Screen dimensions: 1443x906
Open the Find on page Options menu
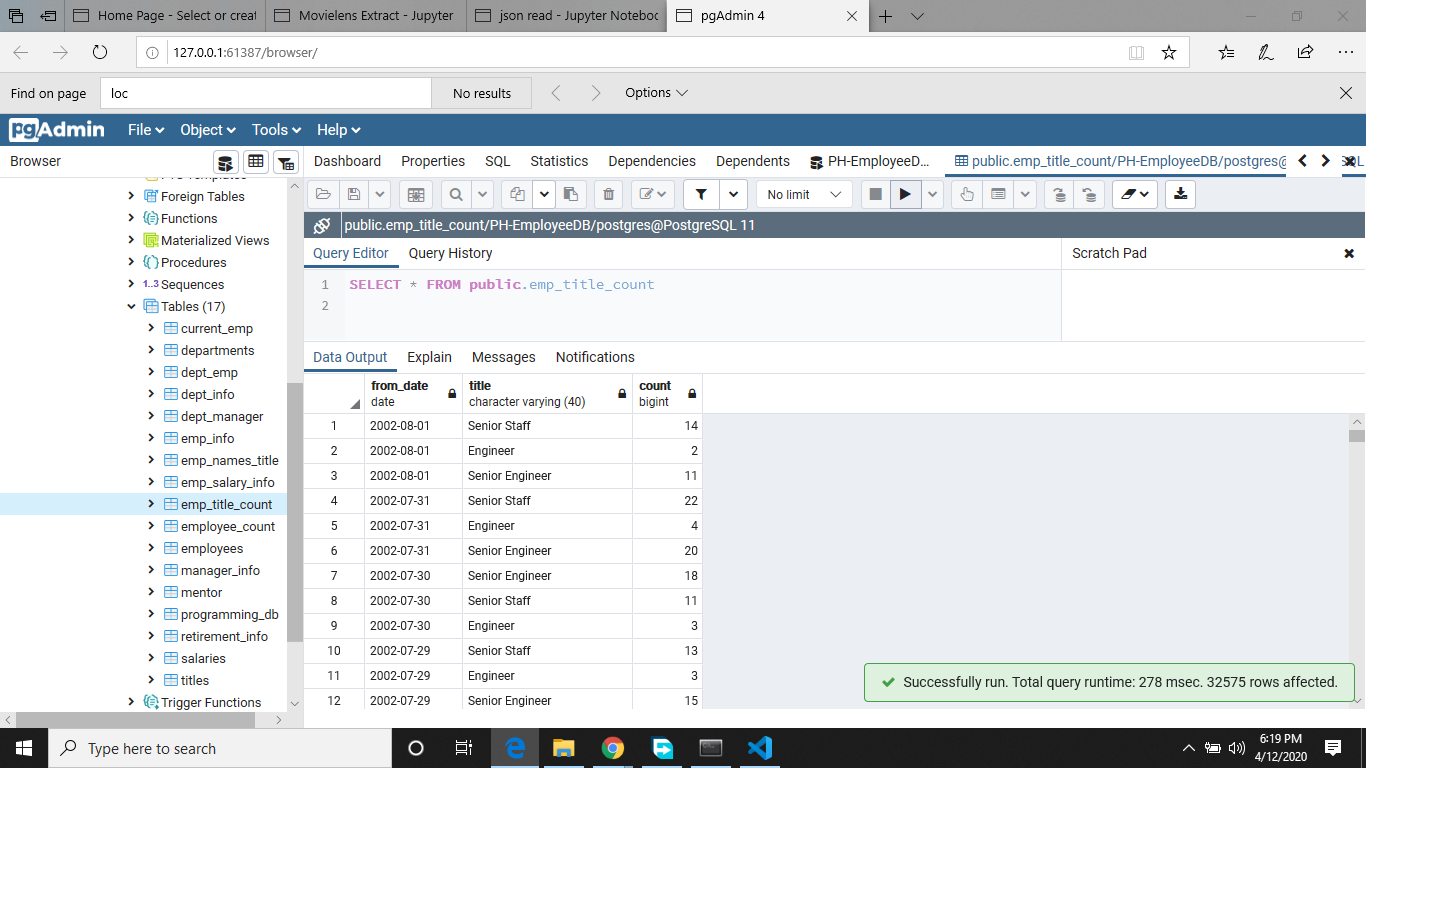[656, 93]
